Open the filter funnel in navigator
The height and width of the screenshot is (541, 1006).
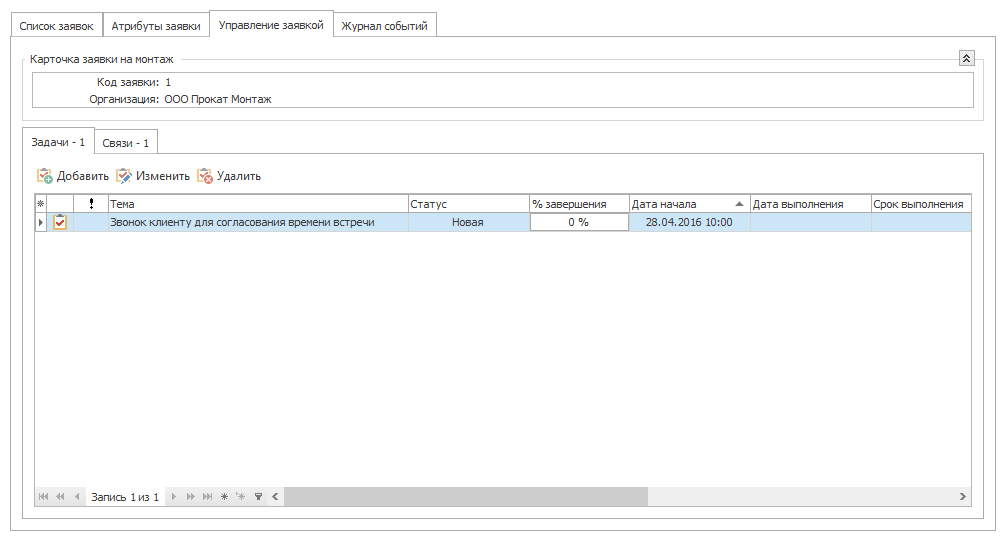tap(258, 497)
